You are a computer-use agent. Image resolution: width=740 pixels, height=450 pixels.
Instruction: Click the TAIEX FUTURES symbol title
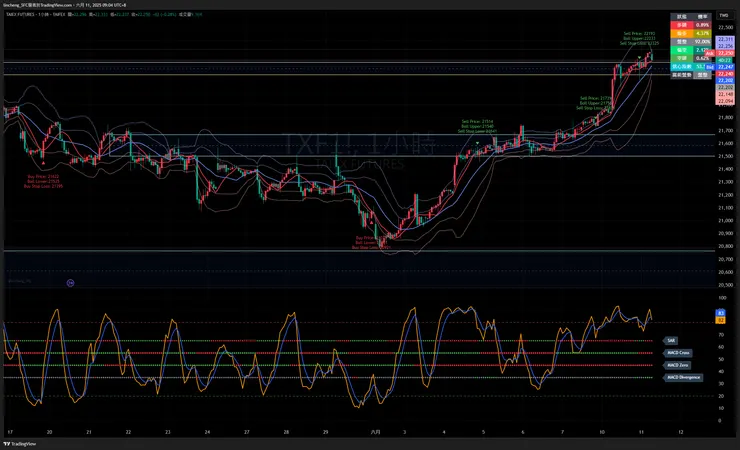pyautogui.click(x=20, y=15)
